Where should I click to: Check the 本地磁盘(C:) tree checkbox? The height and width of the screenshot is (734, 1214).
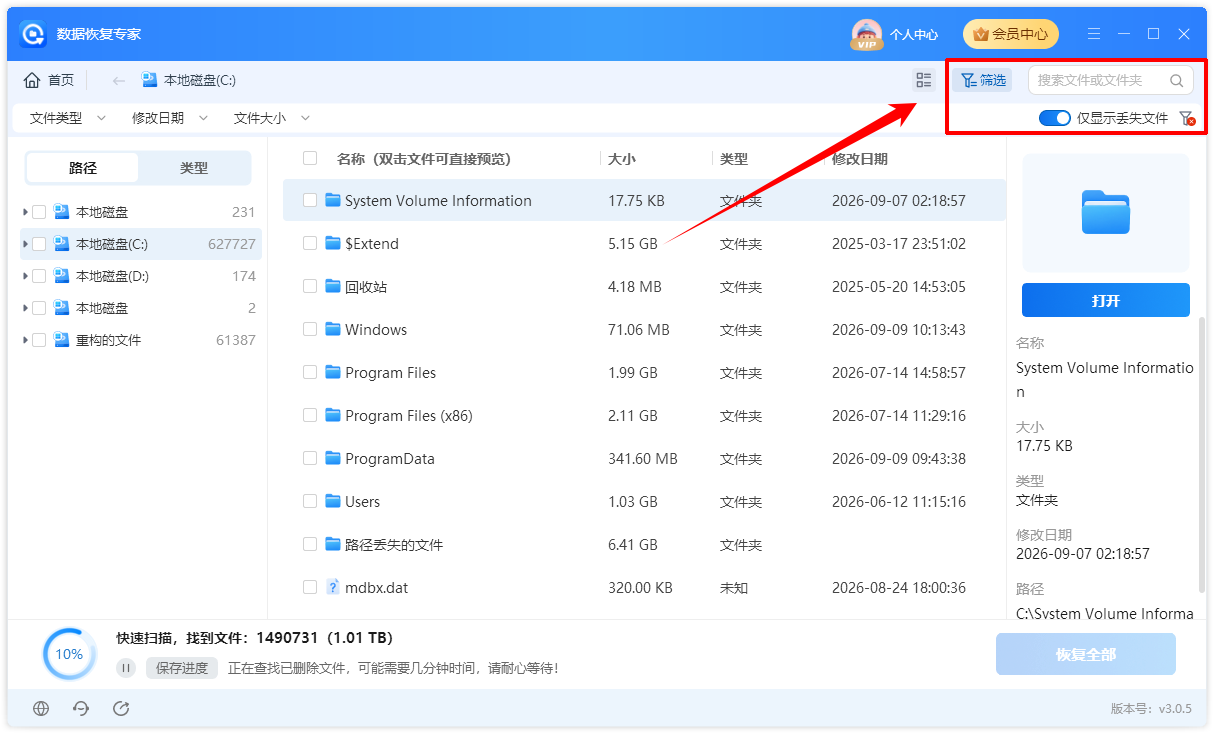click(x=39, y=244)
